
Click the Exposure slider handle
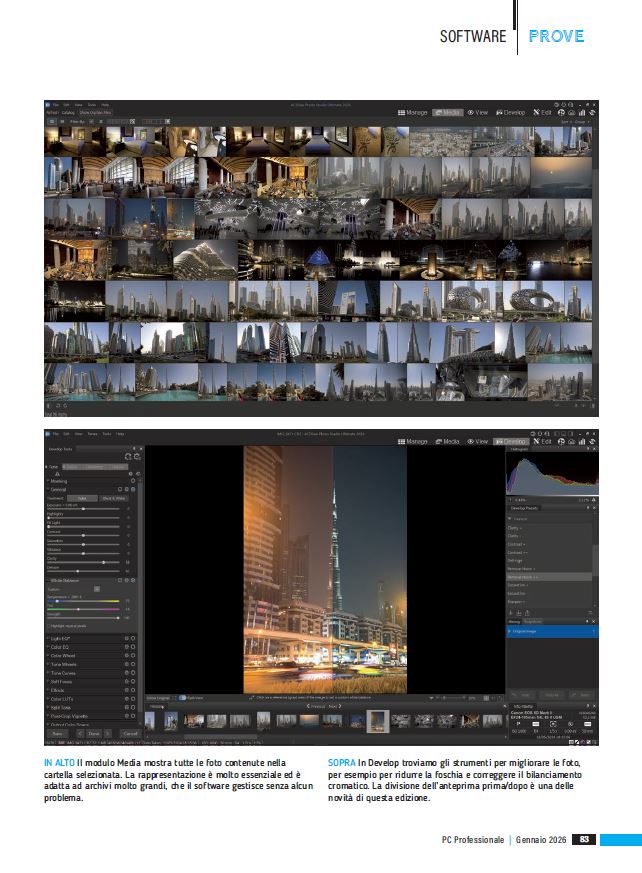click(84, 509)
